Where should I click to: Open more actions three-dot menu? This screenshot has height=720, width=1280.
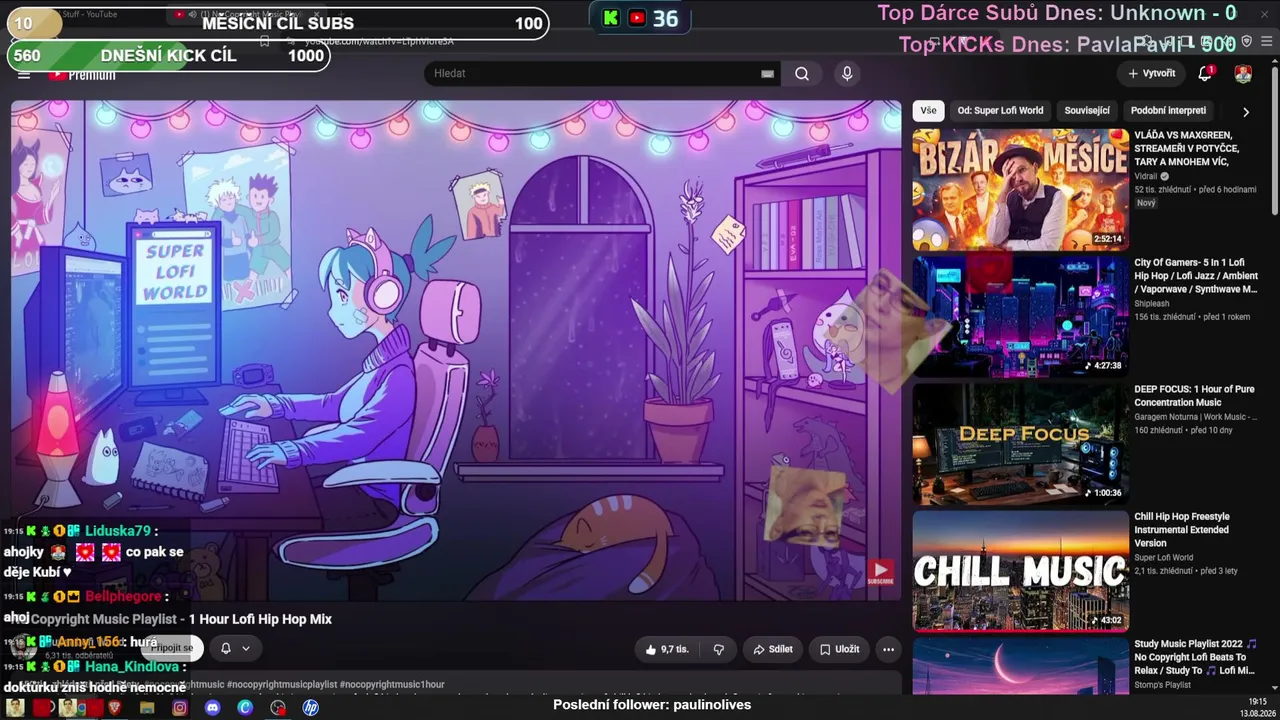tap(888, 649)
